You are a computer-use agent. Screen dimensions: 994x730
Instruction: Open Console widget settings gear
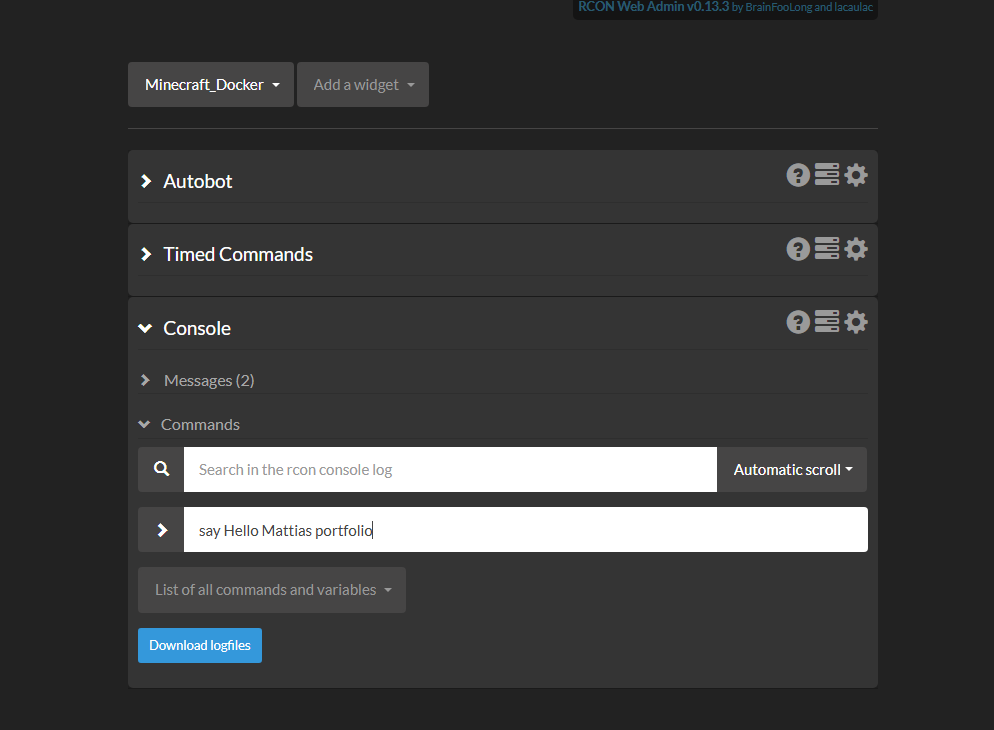click(x=856, y=322)
